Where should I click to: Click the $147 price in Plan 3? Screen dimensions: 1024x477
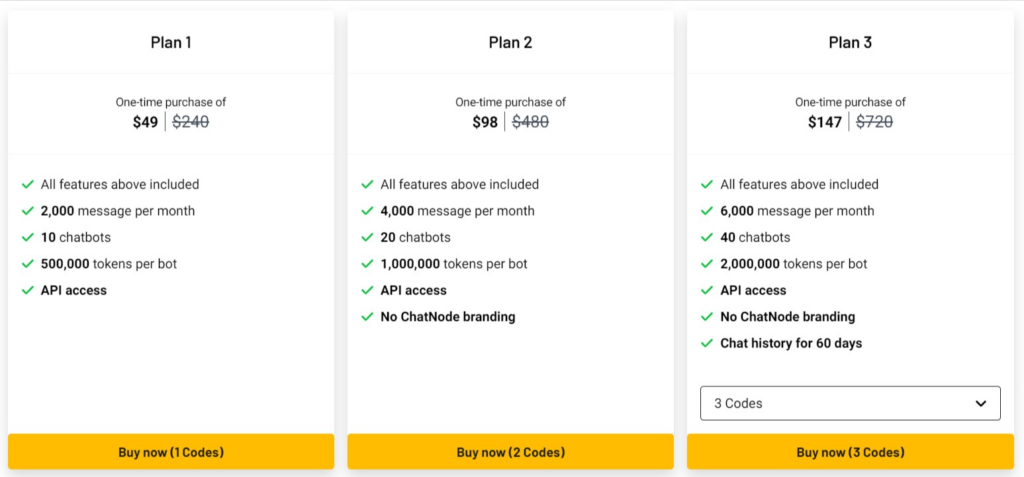coord(825,122)
